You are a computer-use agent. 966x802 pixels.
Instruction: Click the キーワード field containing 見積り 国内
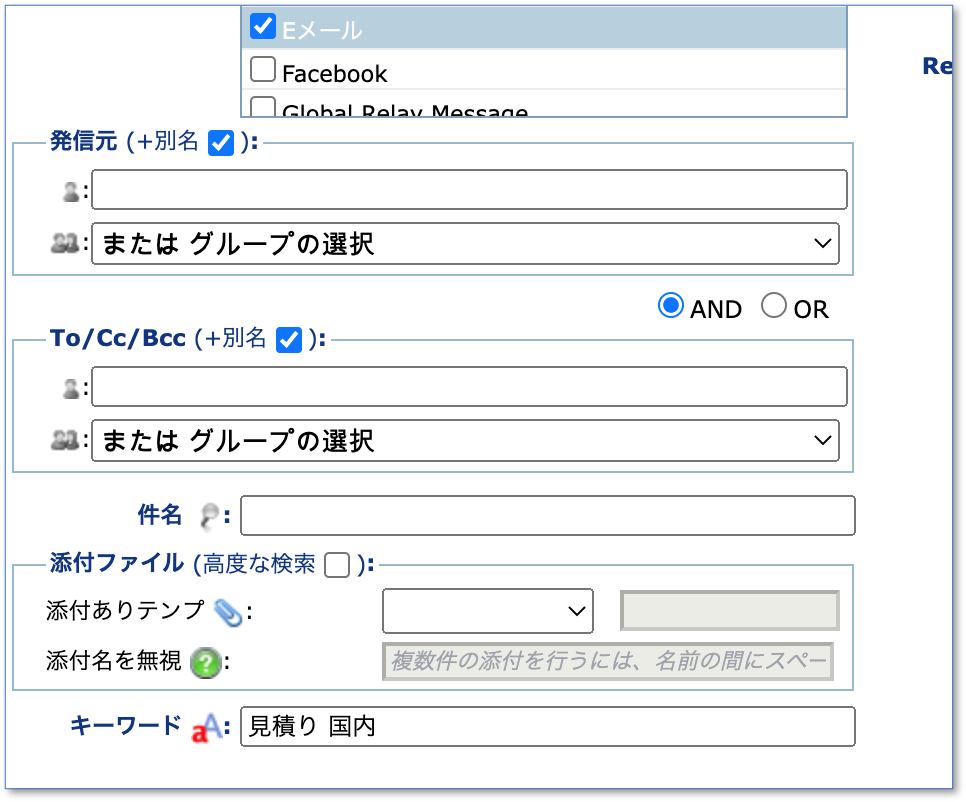click(x=548, y=727)
